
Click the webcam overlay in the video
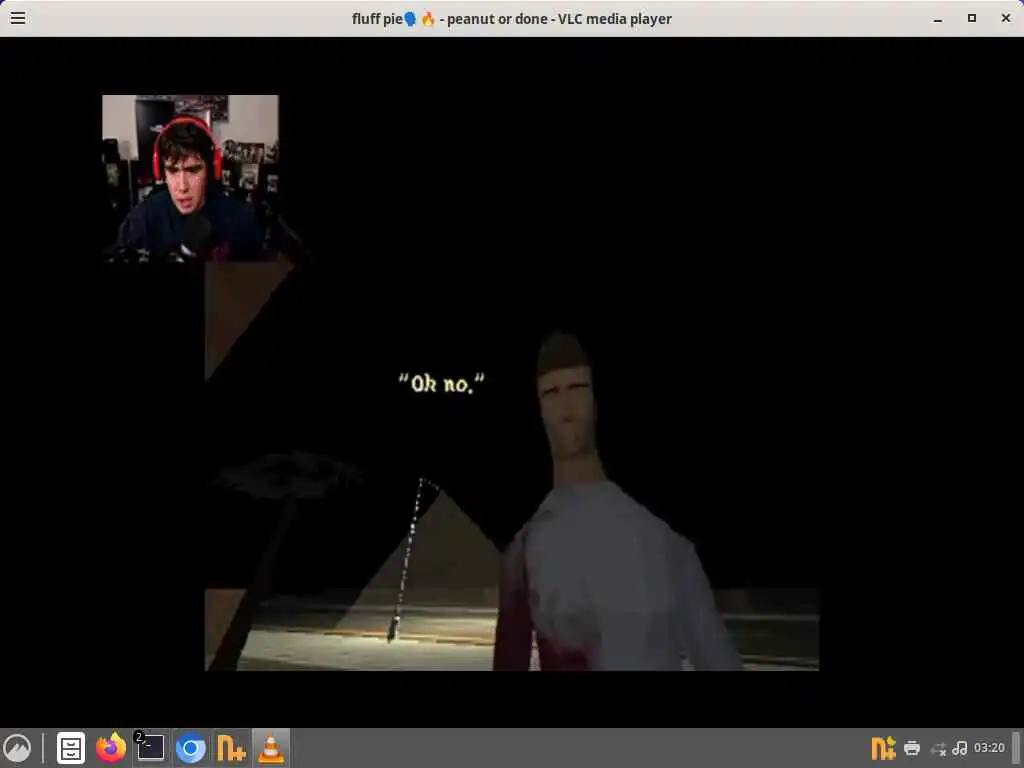(x=190, y=178)
